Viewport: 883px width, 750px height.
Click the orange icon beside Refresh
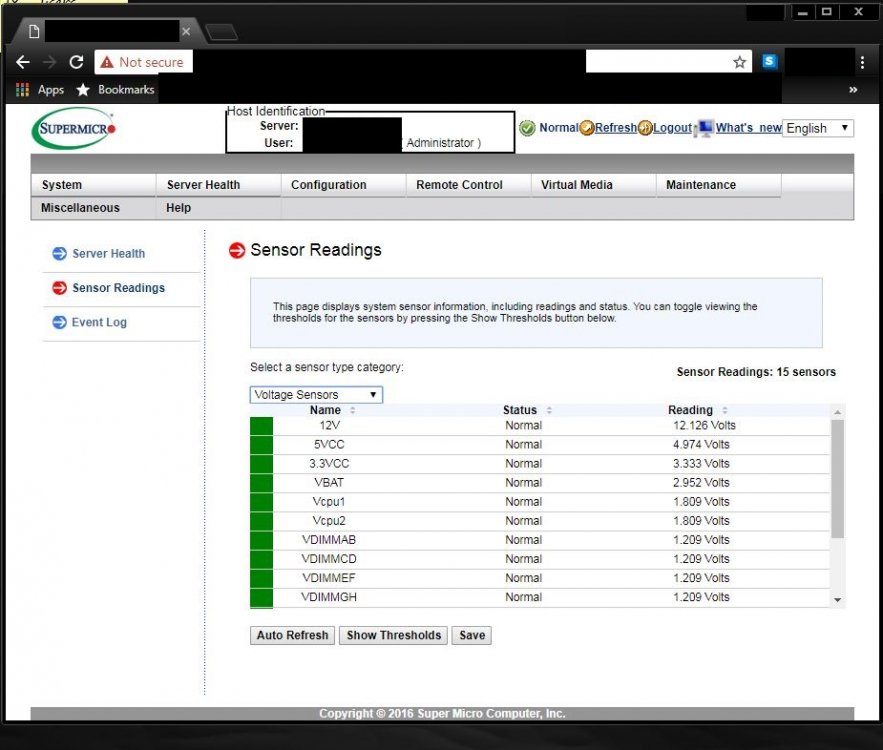pos(587,128)
